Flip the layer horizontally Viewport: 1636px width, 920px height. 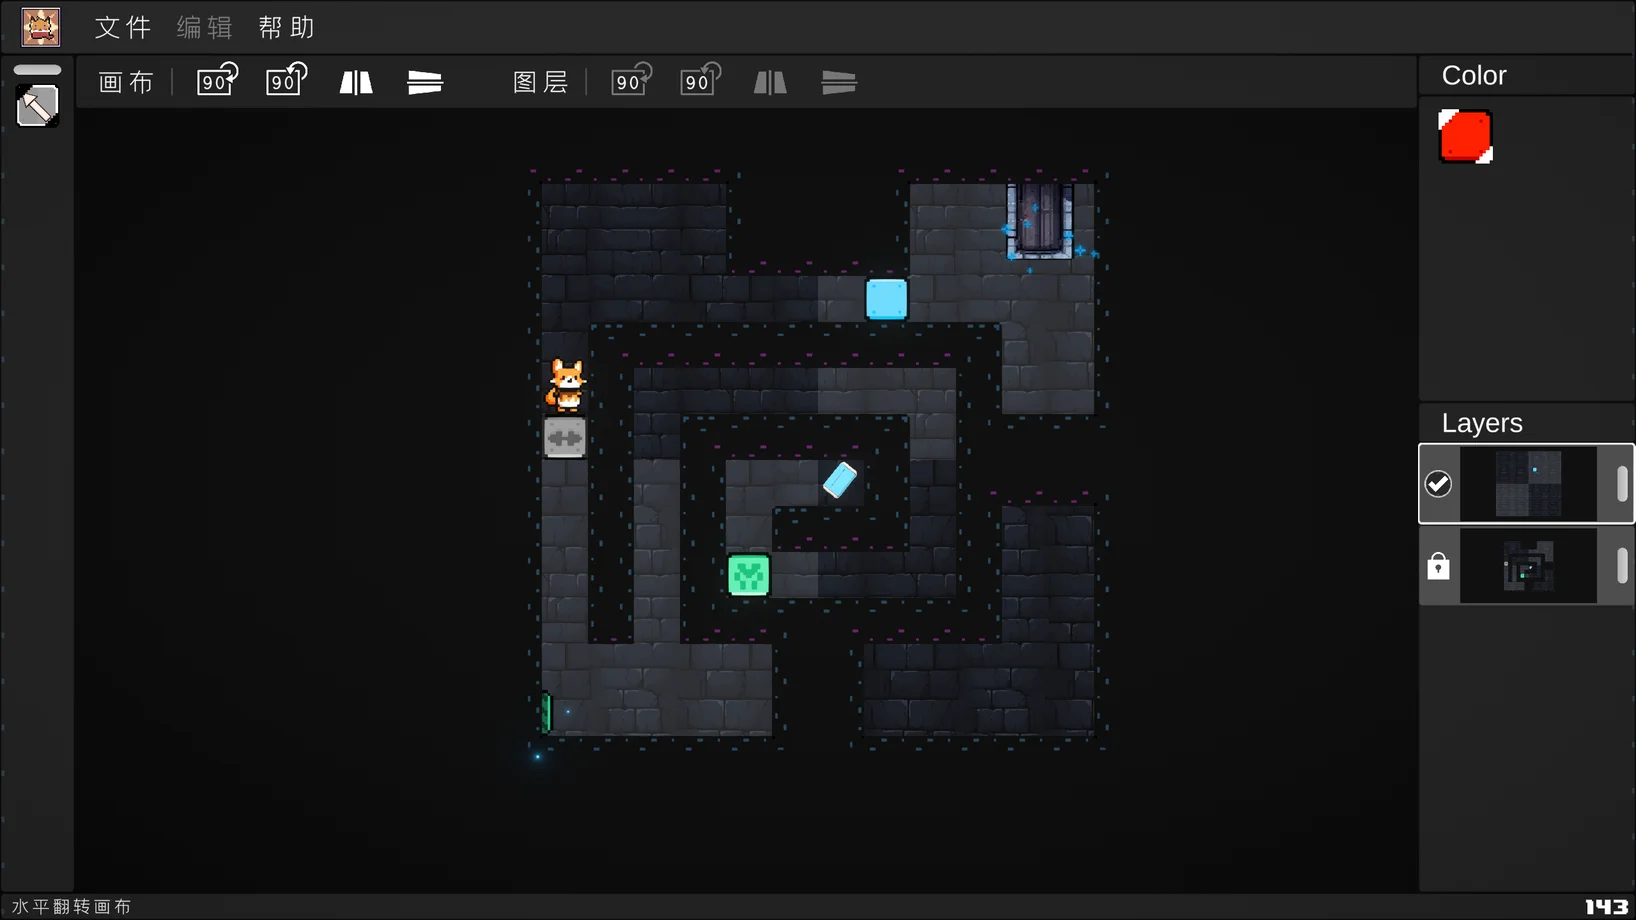(770, 82)
